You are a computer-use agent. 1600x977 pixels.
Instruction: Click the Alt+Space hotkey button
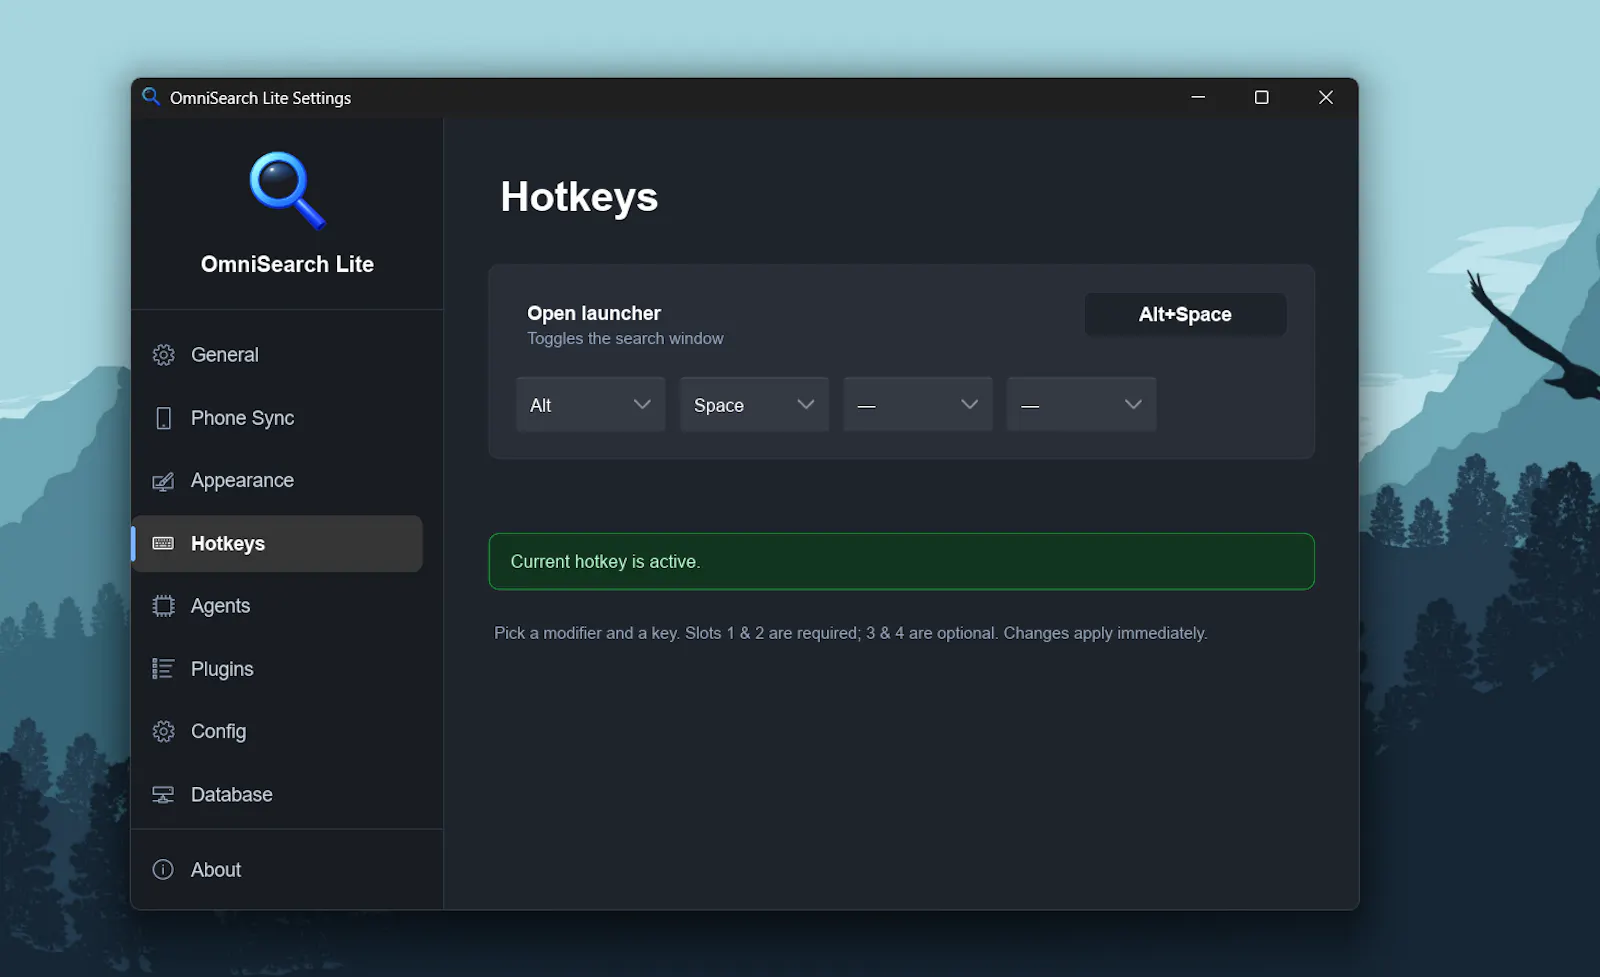pos(1185,314)
